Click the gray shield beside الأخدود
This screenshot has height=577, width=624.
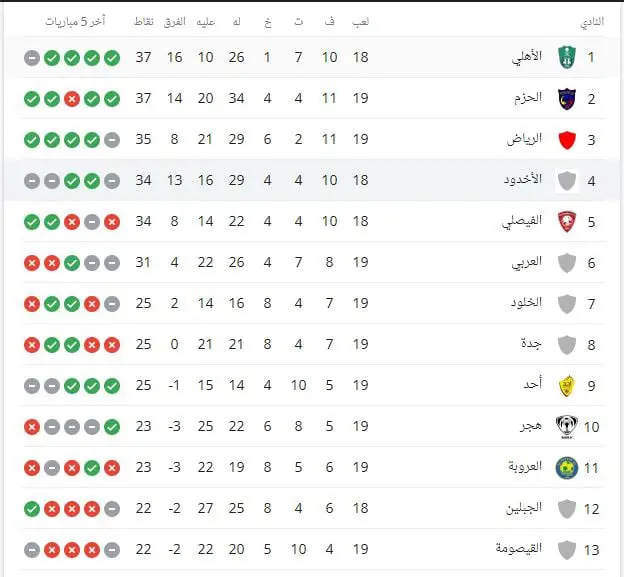coord(567,181)
